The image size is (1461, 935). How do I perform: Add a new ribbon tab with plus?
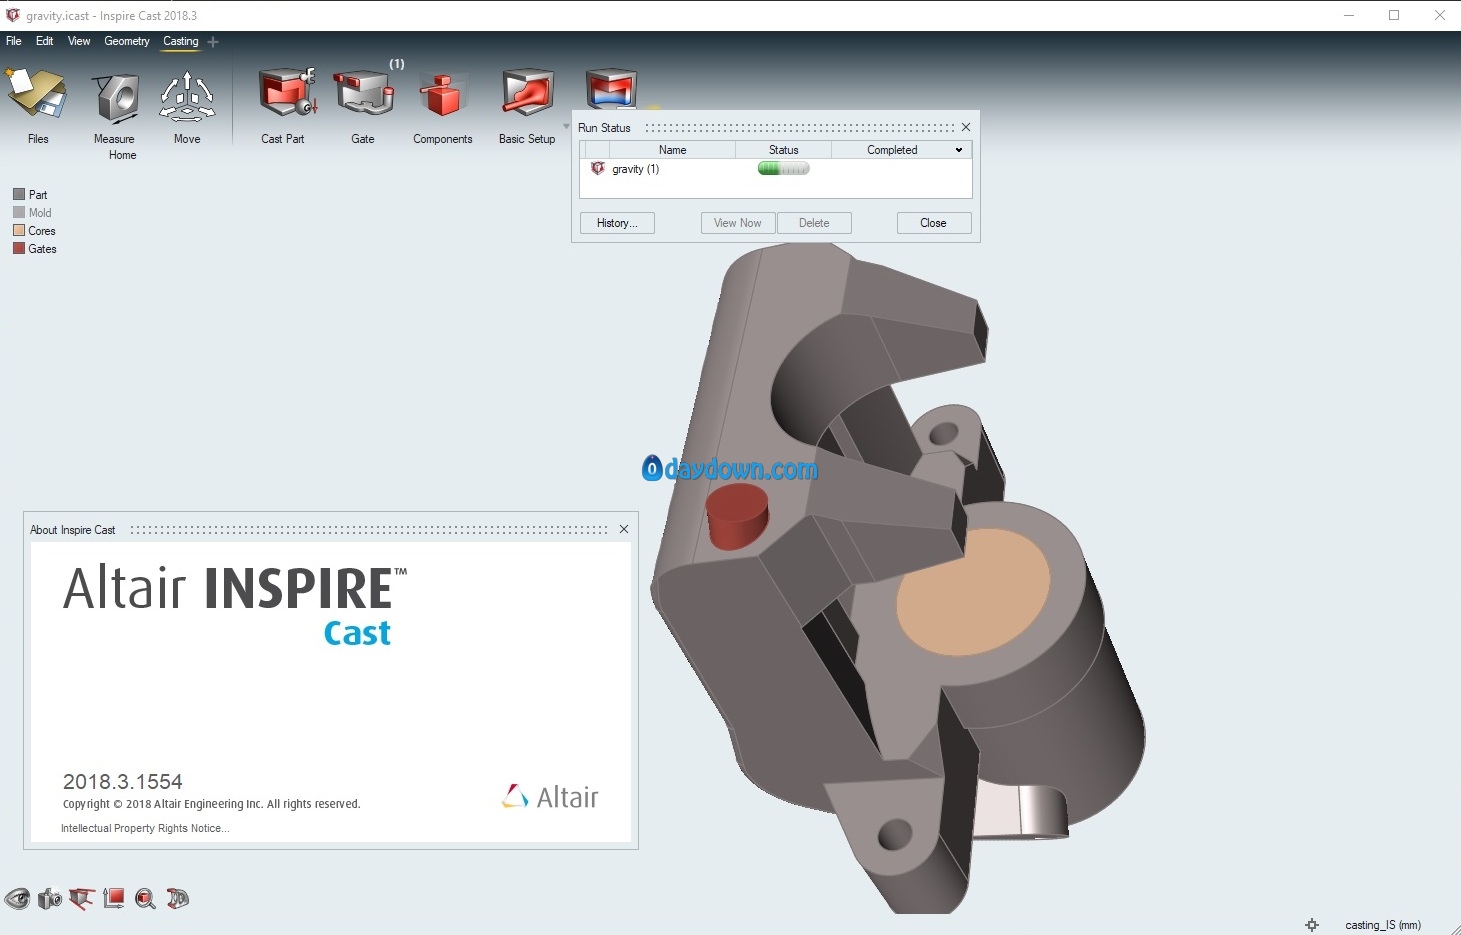point(213,42)
